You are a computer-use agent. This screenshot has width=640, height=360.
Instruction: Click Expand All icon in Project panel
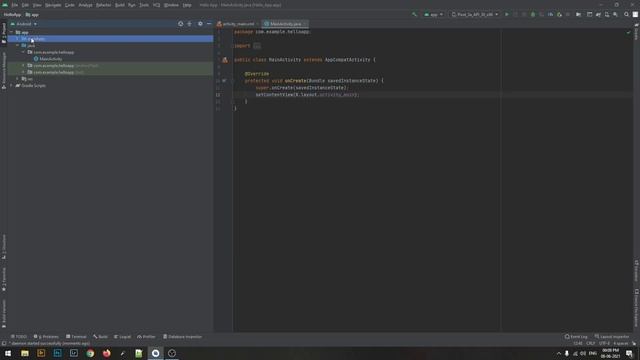click(x=189, y=24)
